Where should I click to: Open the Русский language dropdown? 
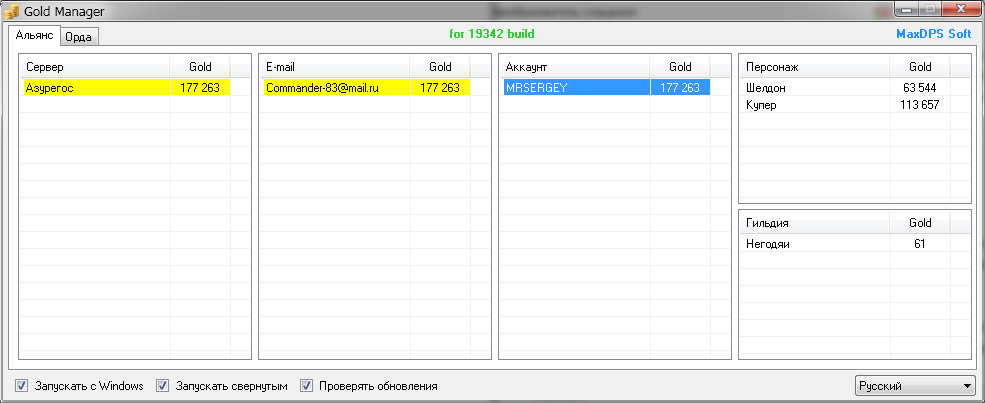[x=915, y=386]
